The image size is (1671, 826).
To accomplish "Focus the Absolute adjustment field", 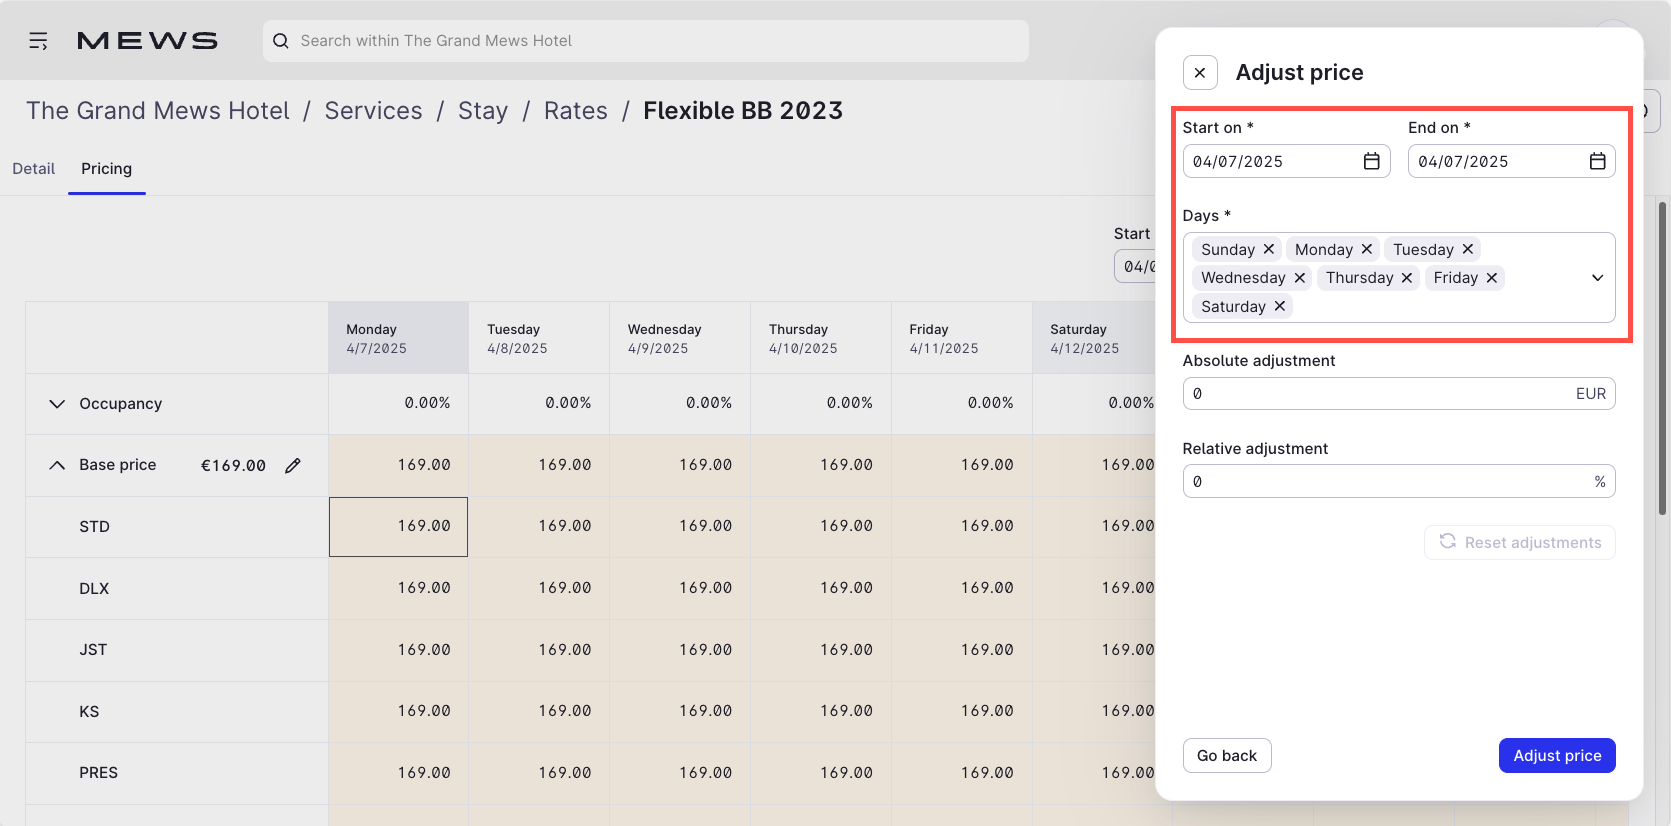I will pos(1399,394).
